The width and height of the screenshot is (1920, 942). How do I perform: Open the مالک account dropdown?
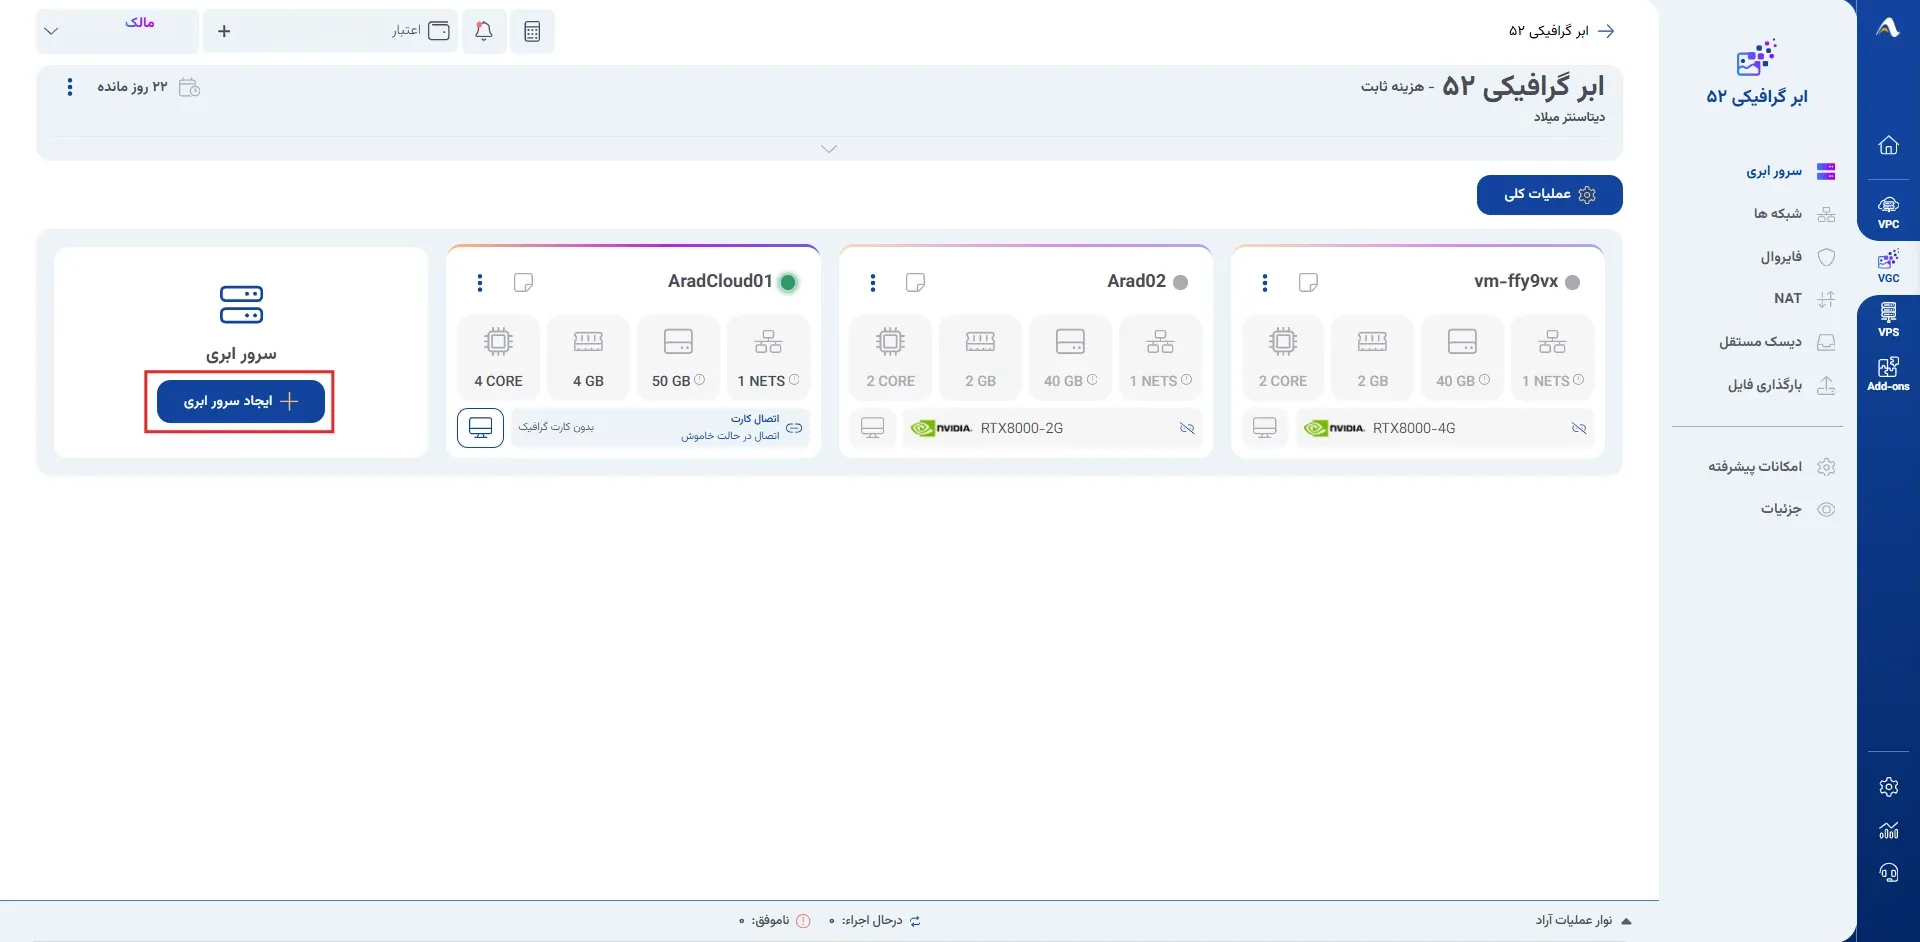pos(117,31)
